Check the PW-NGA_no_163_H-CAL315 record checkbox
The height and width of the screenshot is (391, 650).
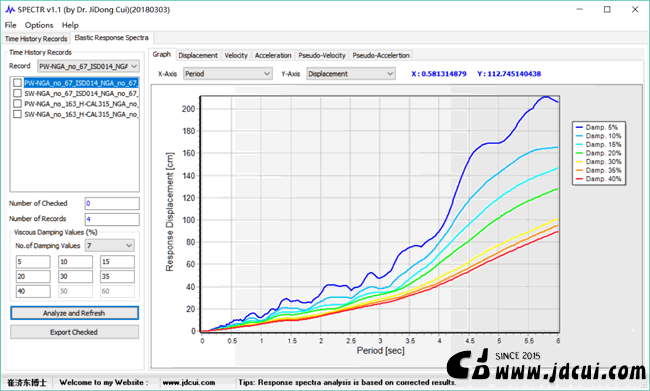tap(17, 104)
